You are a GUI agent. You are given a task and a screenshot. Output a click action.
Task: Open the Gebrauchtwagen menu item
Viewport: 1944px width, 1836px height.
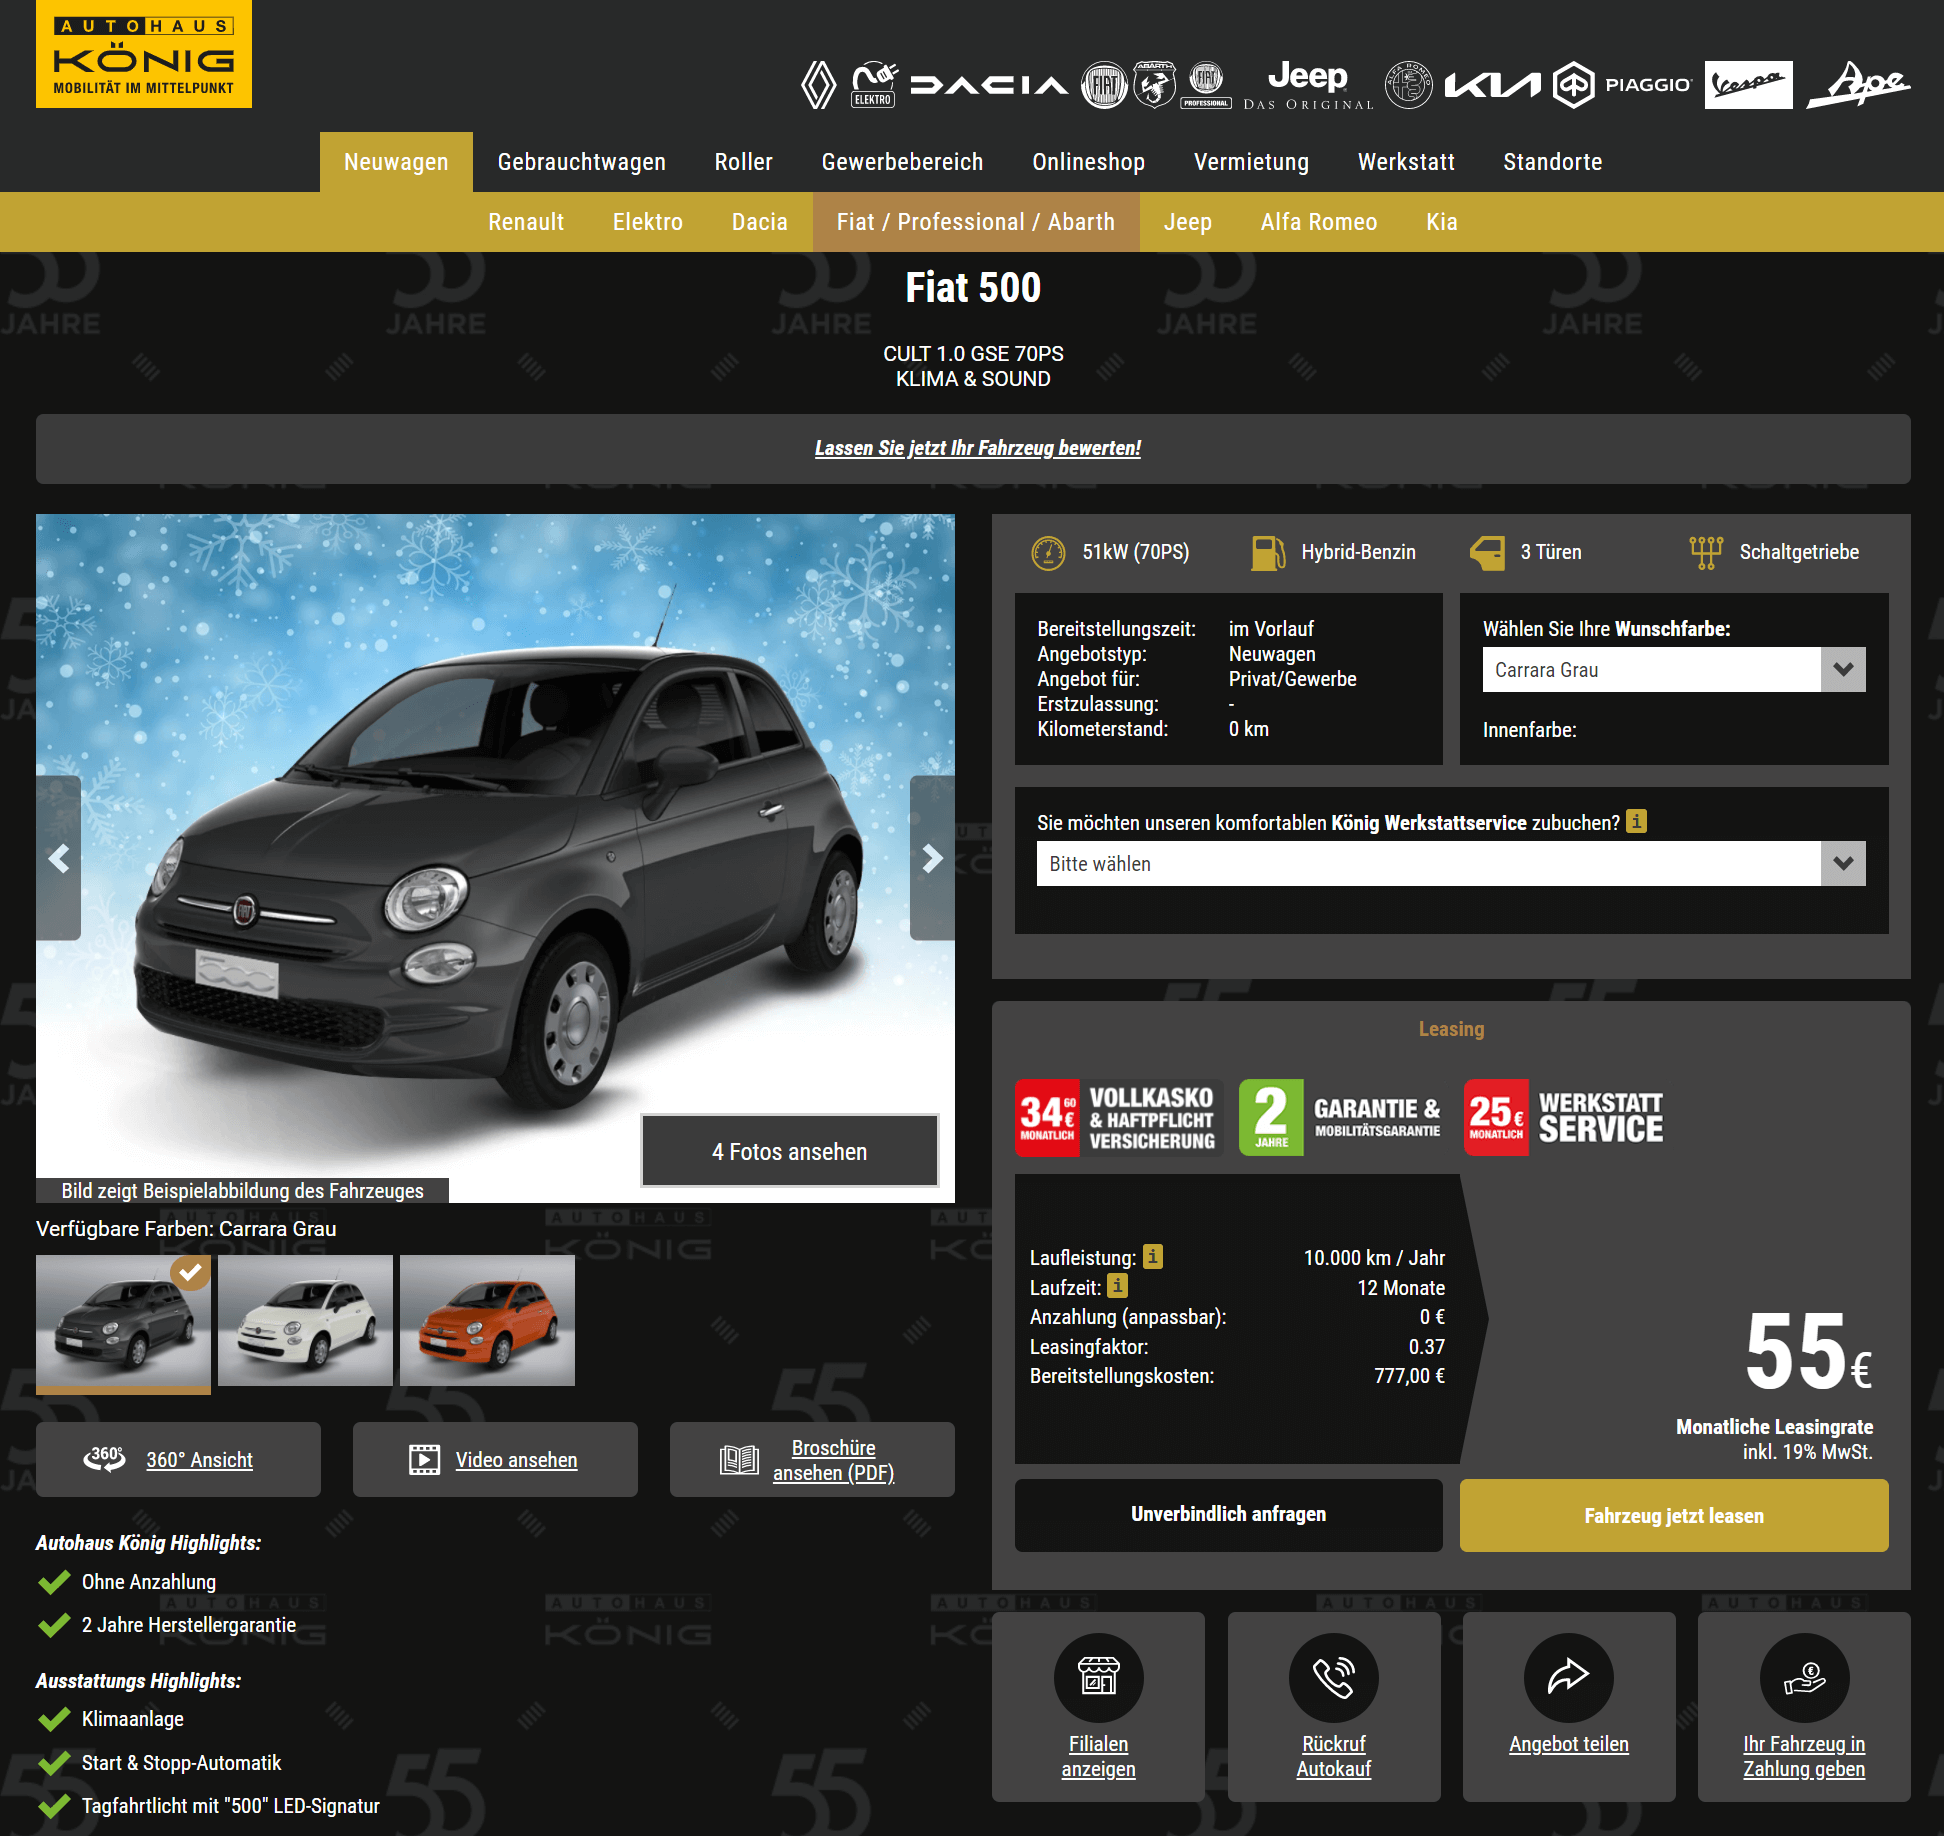(581, 162)
